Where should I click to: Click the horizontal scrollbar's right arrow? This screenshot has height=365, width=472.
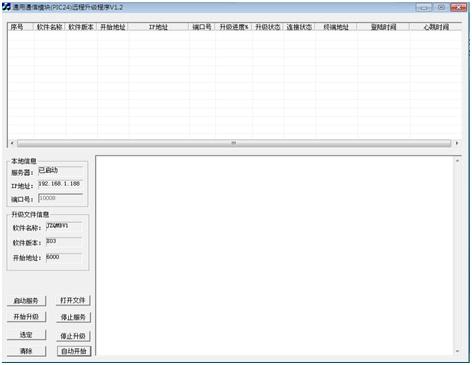coord(457,143)
